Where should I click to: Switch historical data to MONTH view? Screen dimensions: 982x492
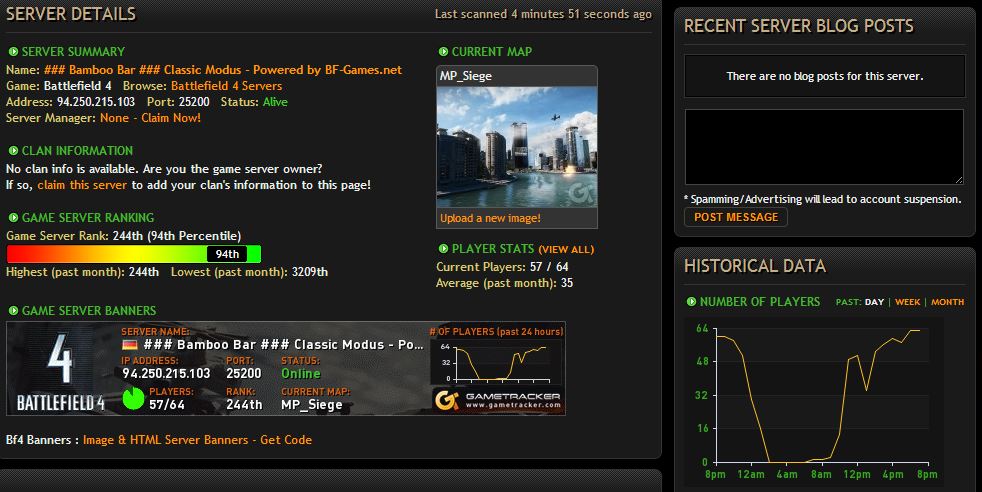tap(947, 302)
